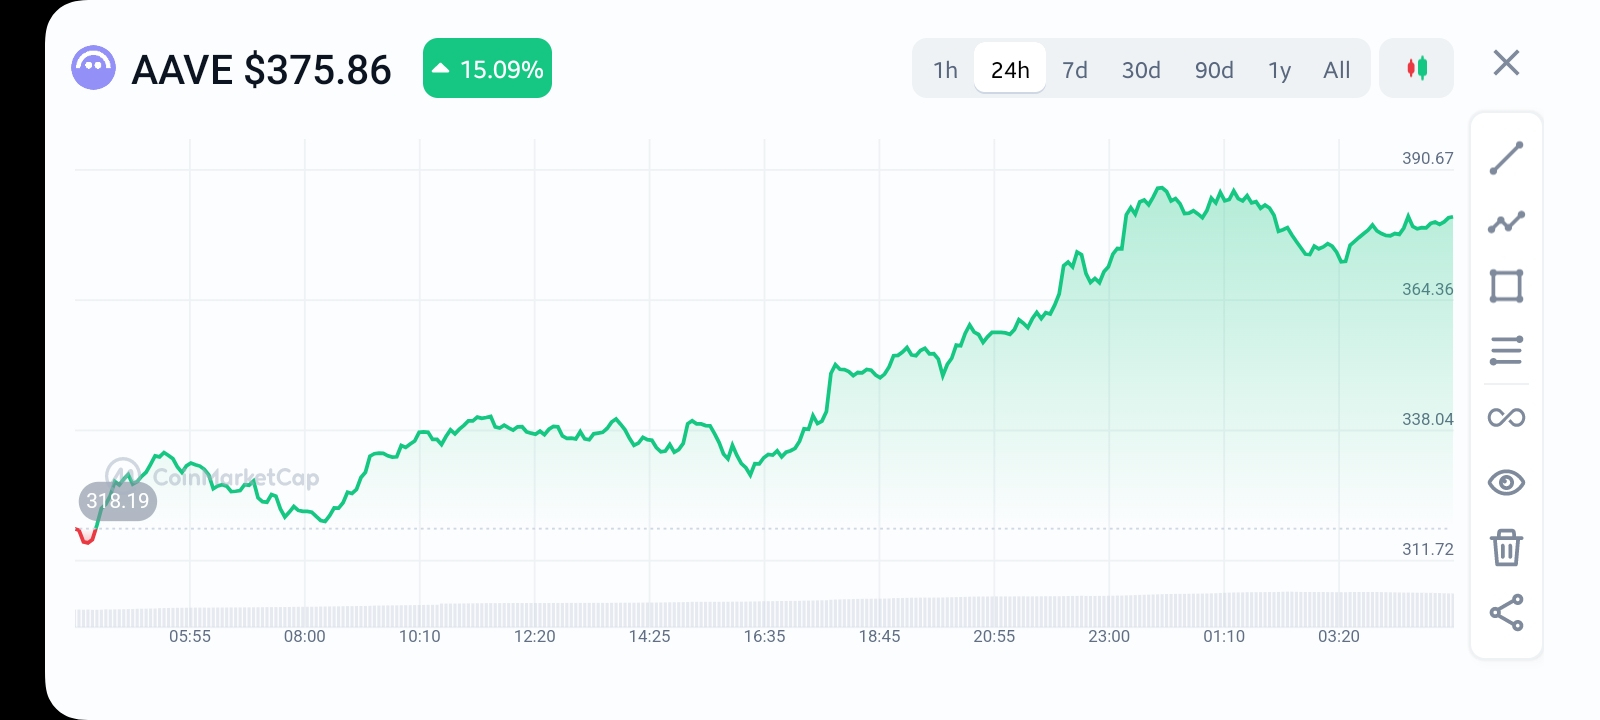Click the 05:55 time axis label
This screenshot has width=1600, height=720.
[190, 636]
